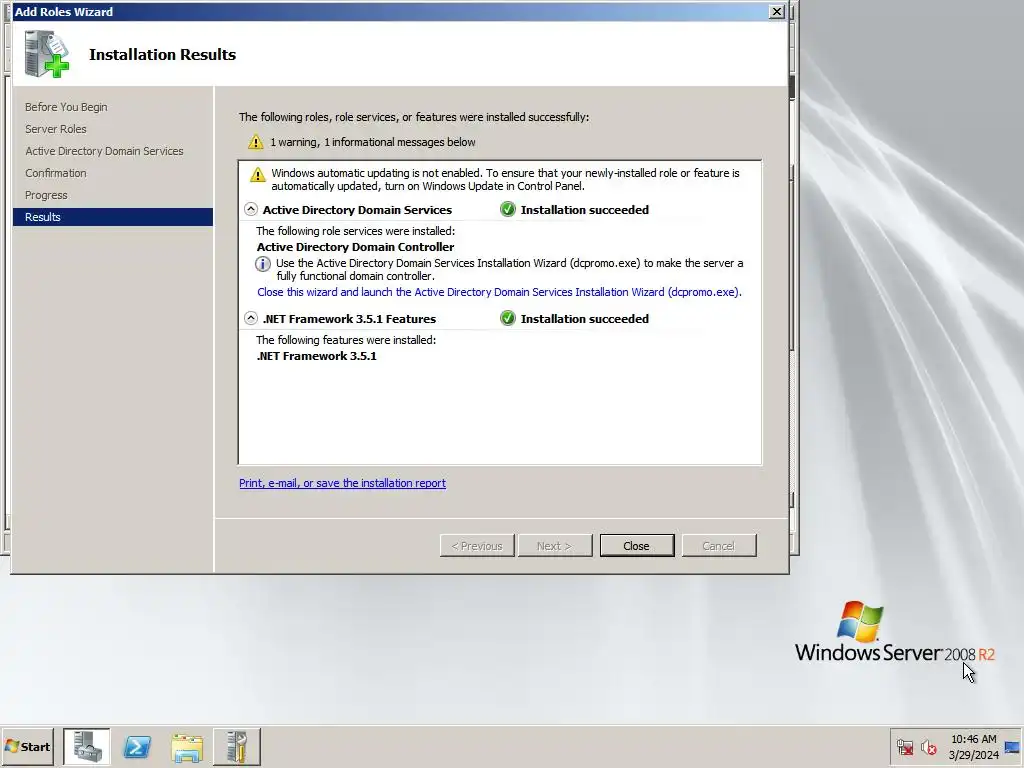Click the warning icon beside '1 warning' summary

click(x=255, y=142)
